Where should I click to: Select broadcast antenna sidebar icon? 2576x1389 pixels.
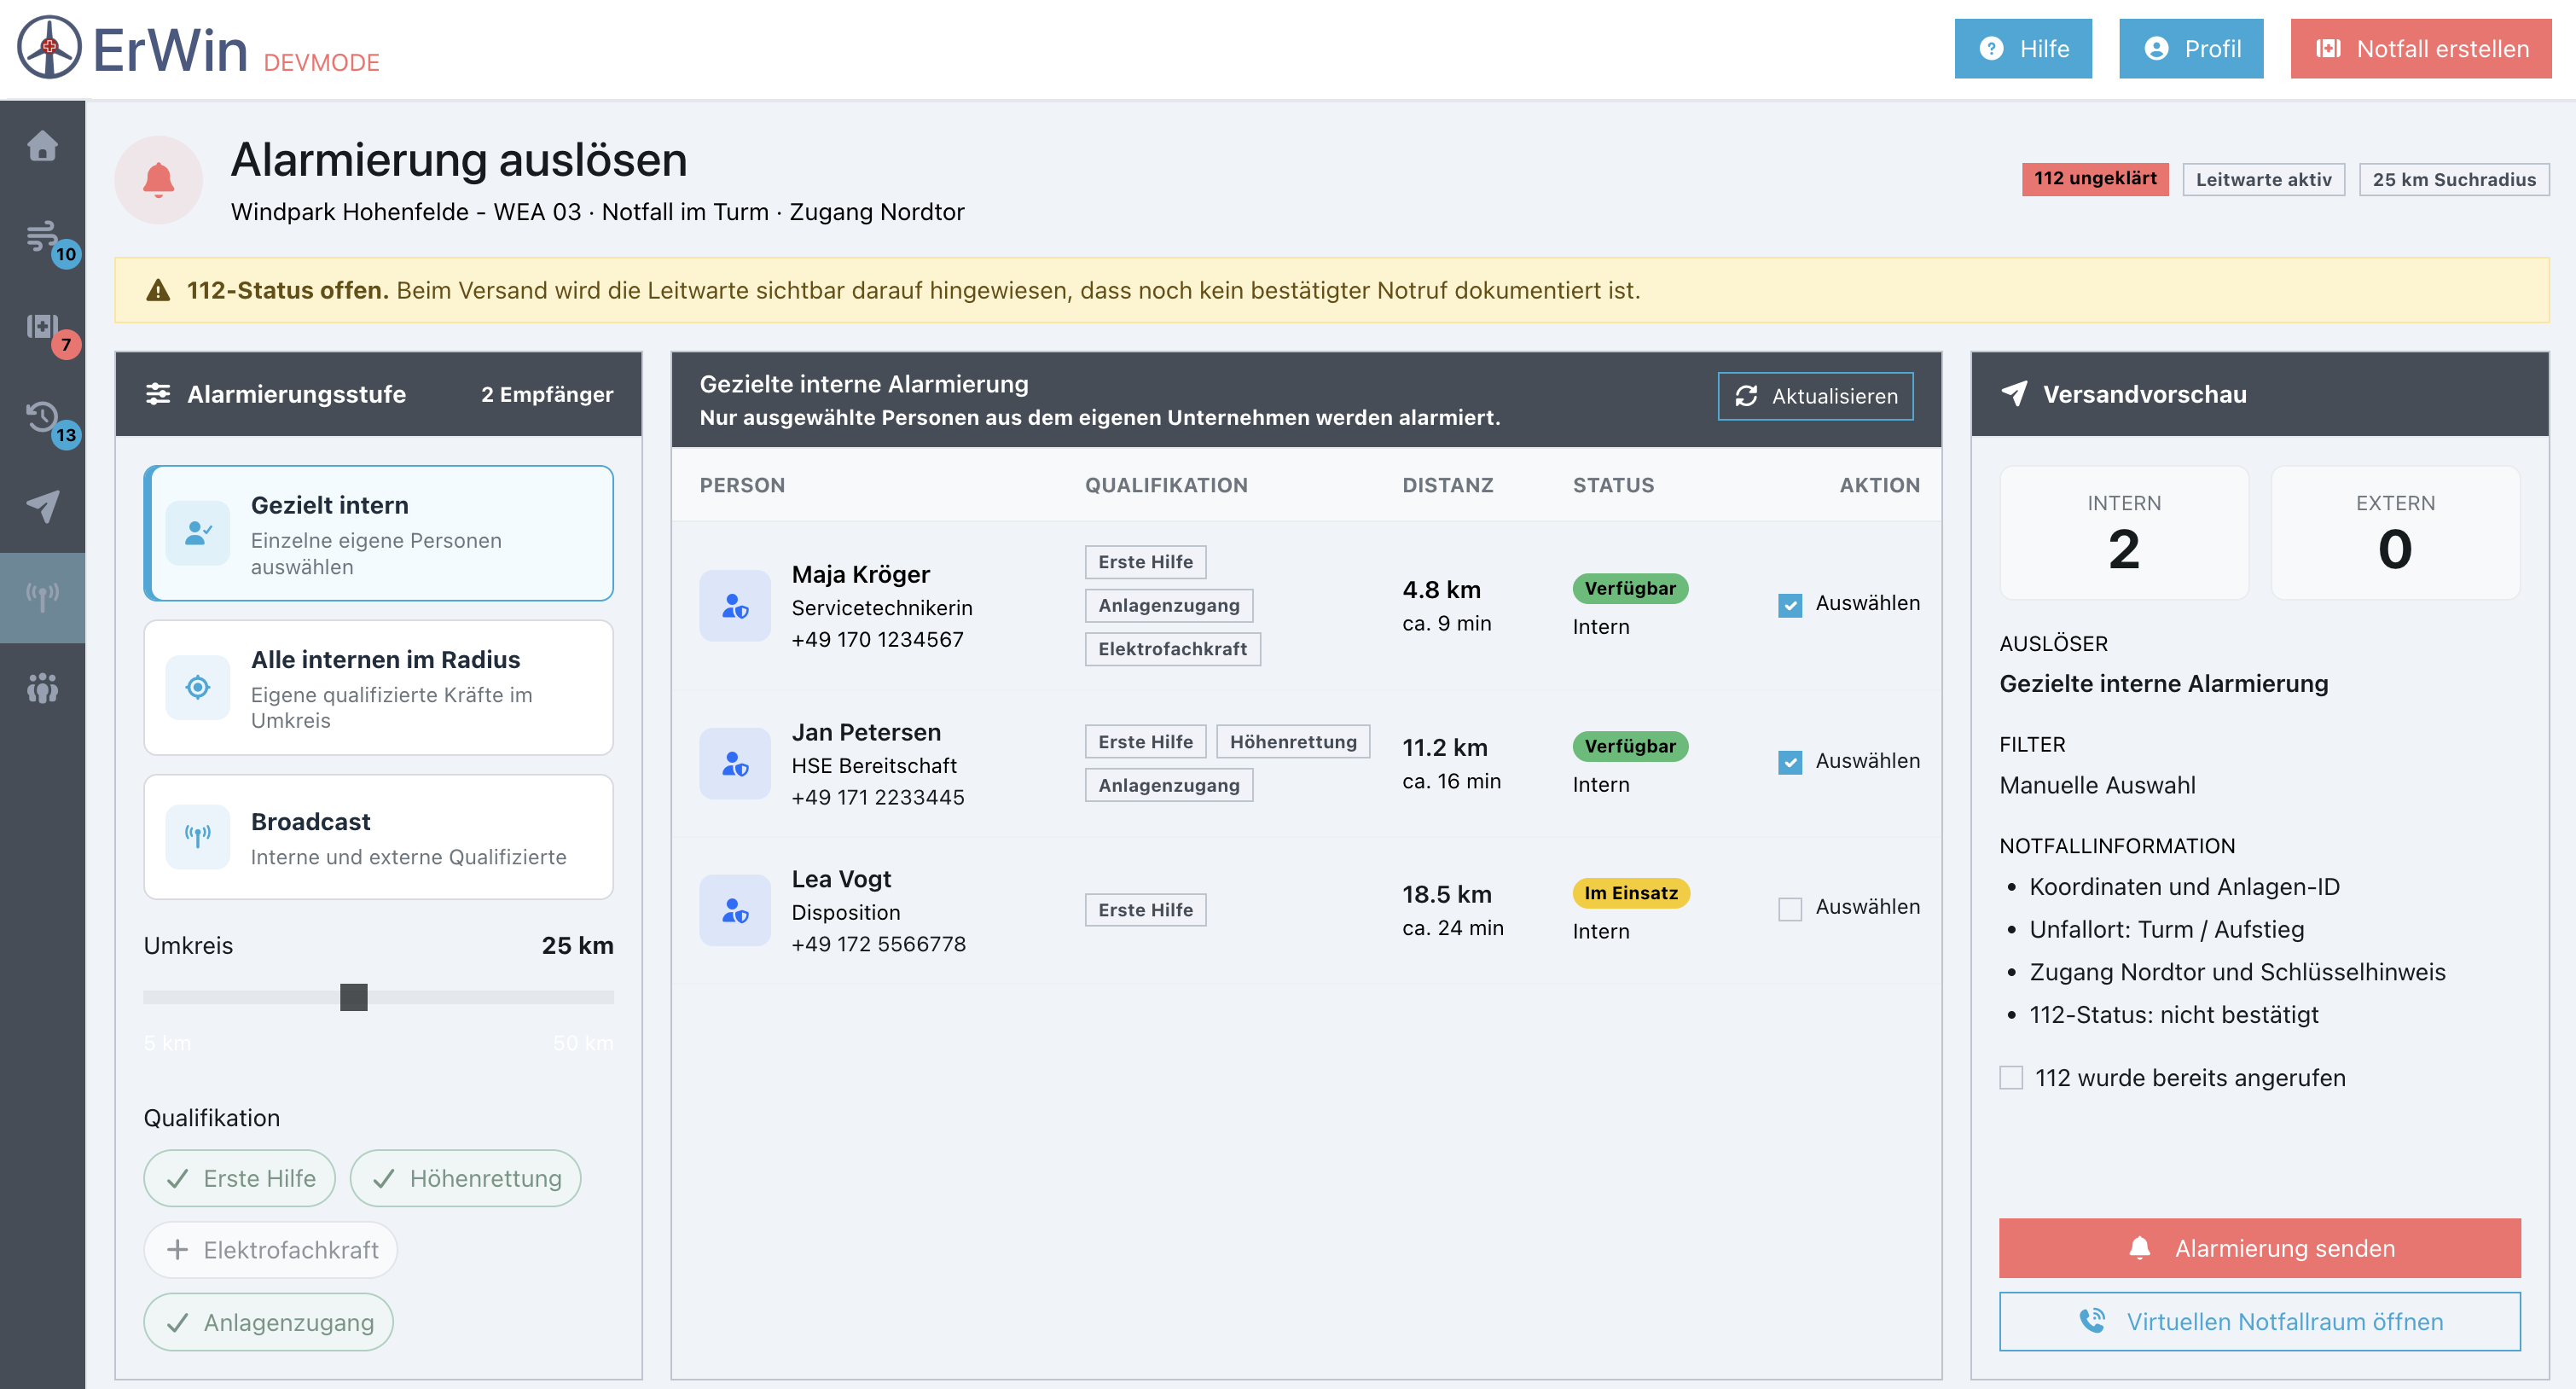point(42,597)
